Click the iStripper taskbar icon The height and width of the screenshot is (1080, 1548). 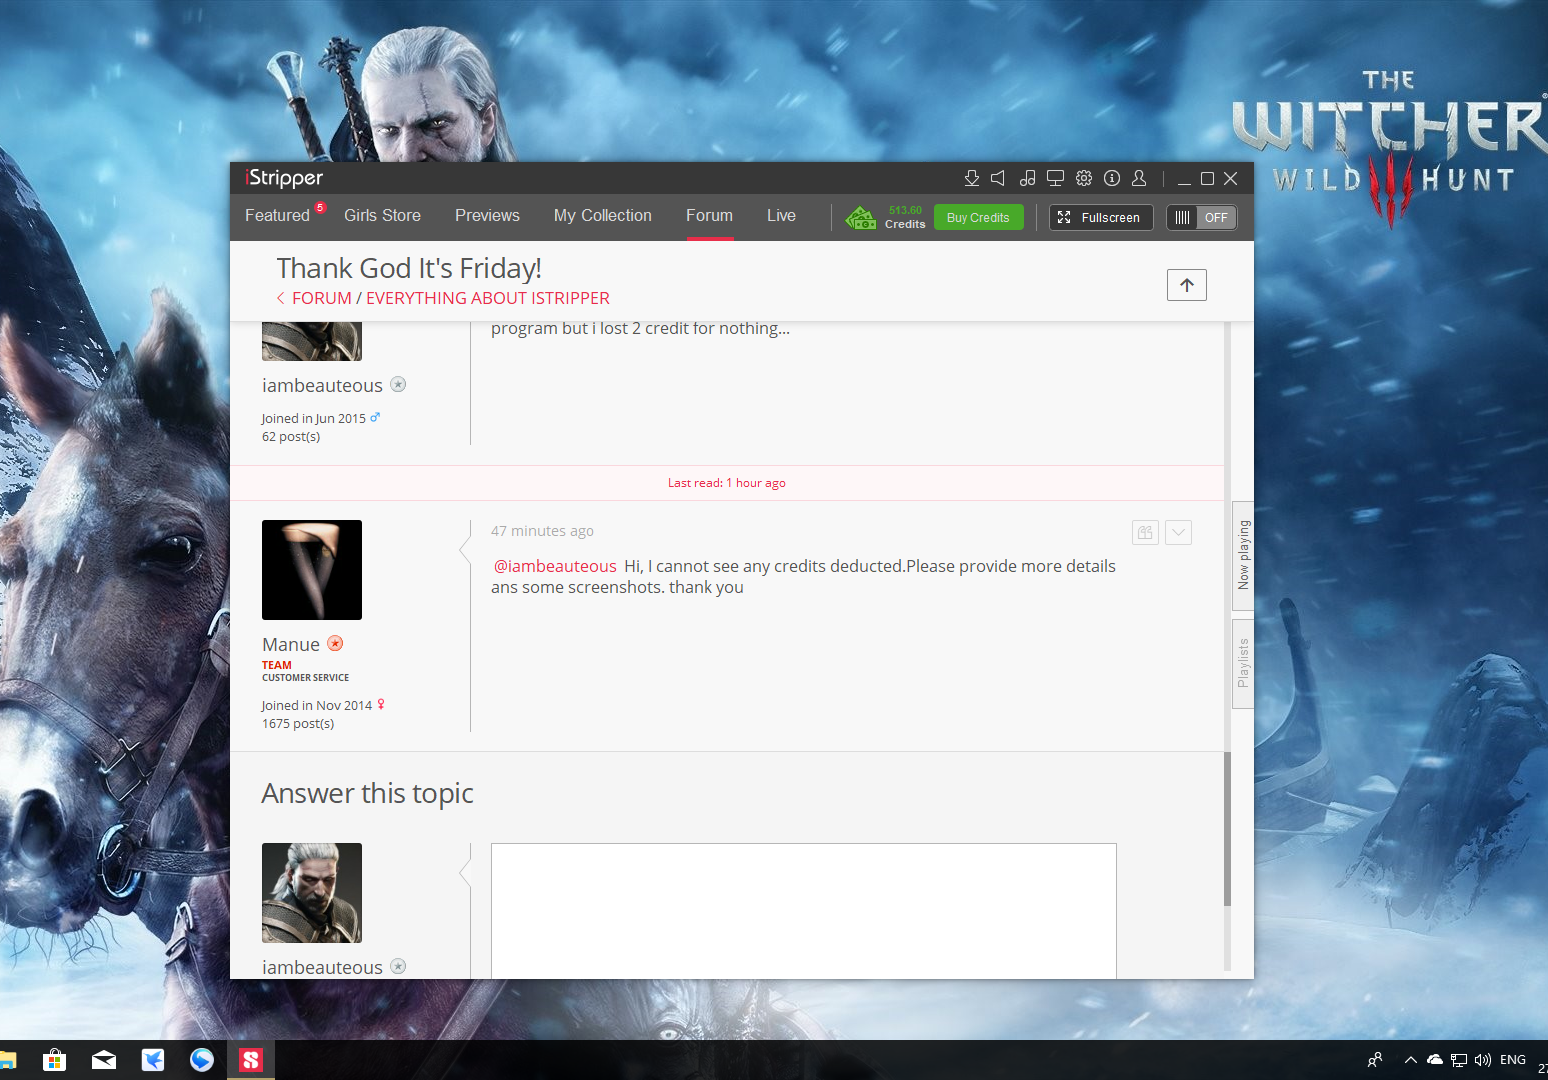tap(251, 1060)
